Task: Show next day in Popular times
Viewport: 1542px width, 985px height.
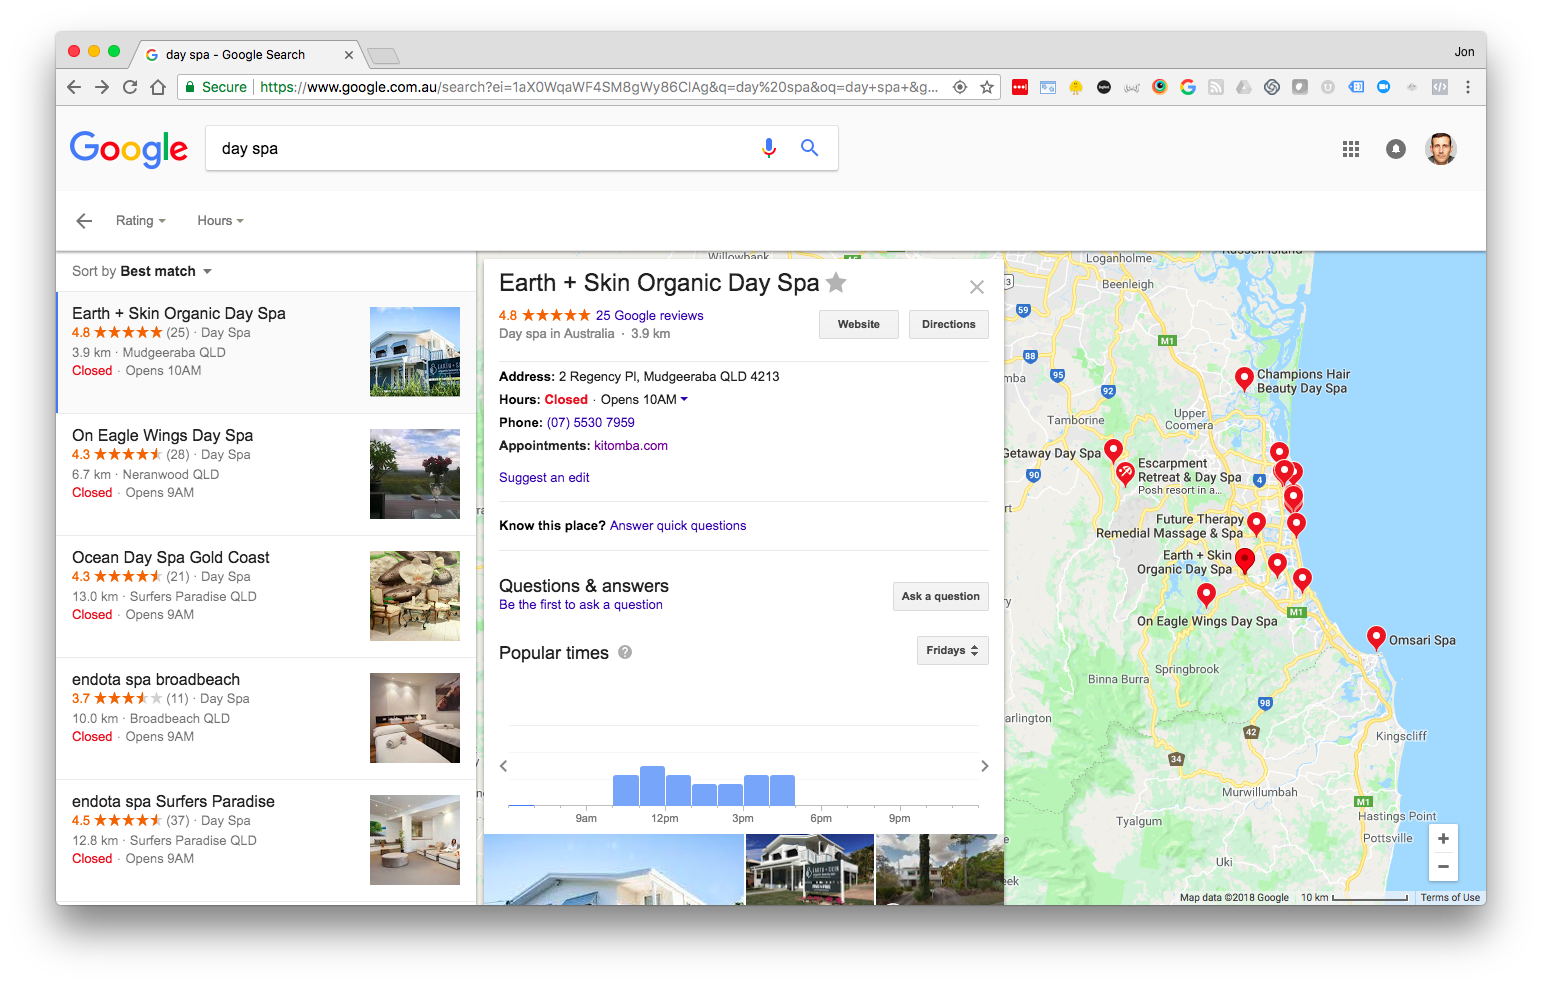Action: [985, 766]
